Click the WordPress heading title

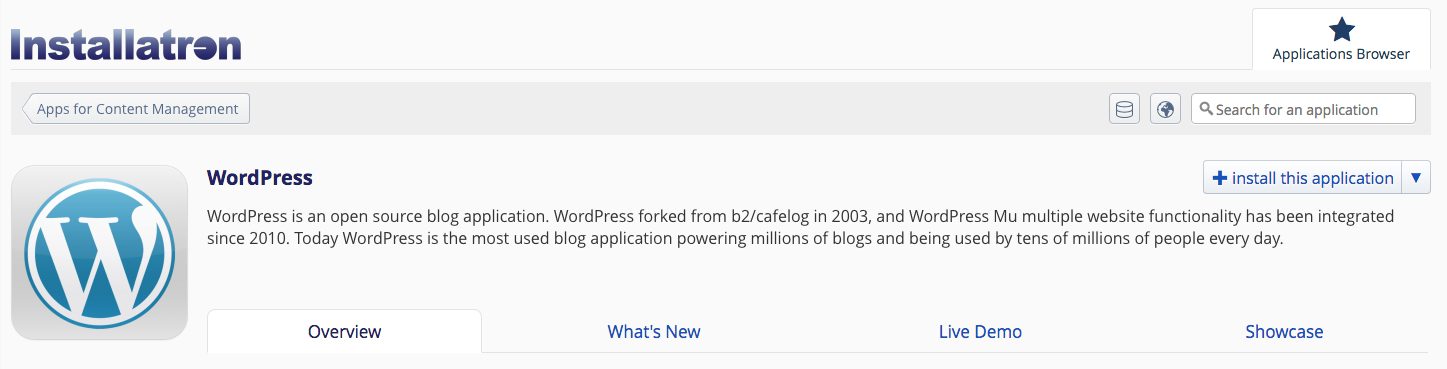tap(260, 178)
